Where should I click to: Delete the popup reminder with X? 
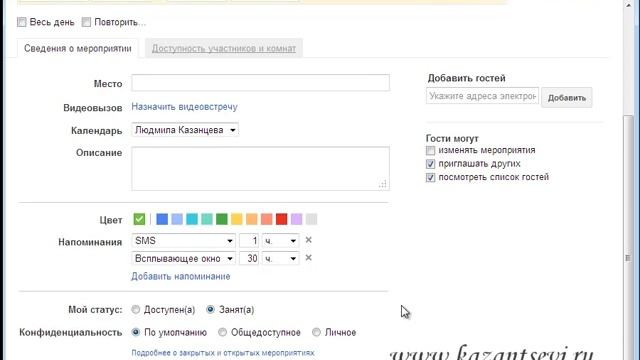309,258
